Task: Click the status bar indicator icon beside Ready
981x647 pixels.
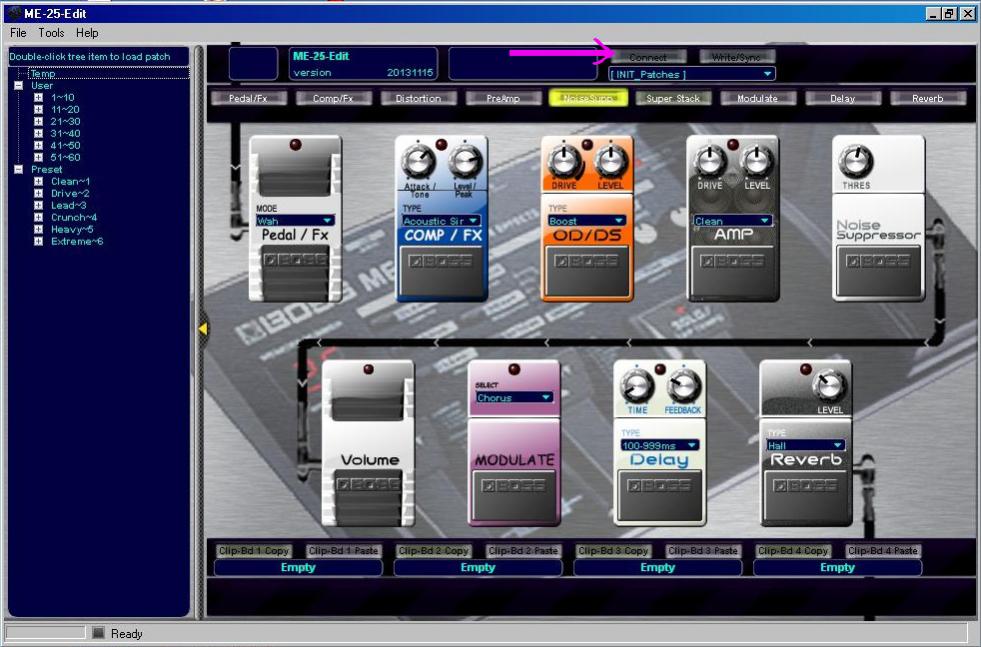Action: [98, 633]
